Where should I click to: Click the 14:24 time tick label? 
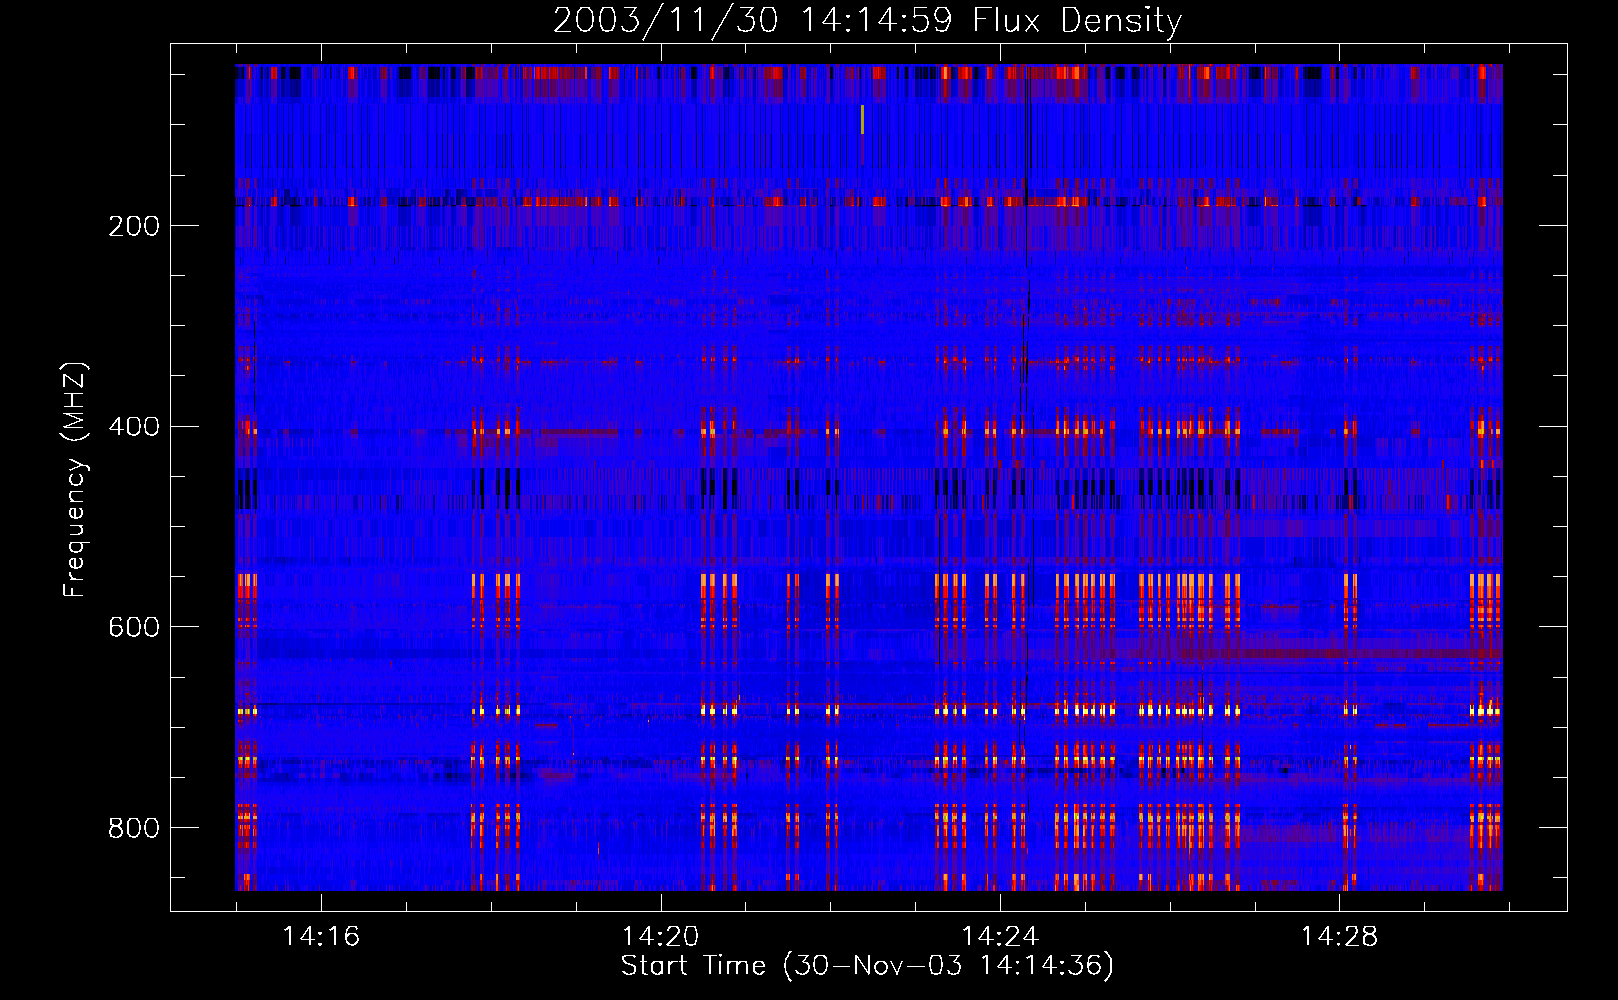(999, 936)
